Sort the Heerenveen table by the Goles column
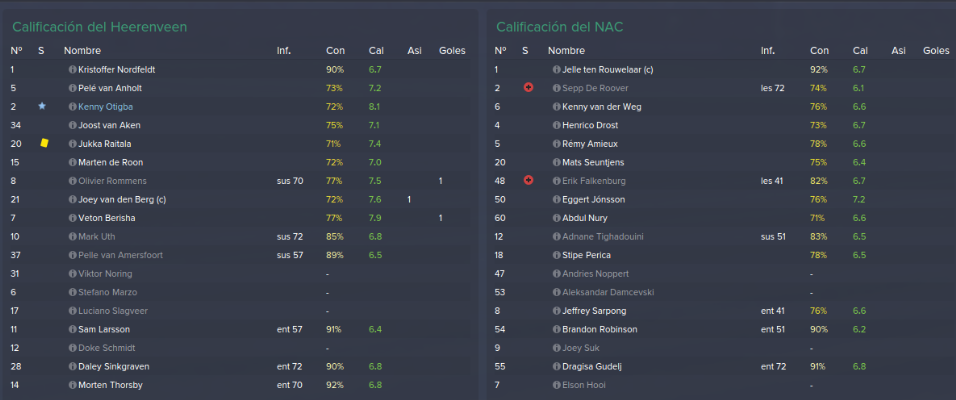The height and width of the screenshot is (400, 956). click(x=452, y=51)
